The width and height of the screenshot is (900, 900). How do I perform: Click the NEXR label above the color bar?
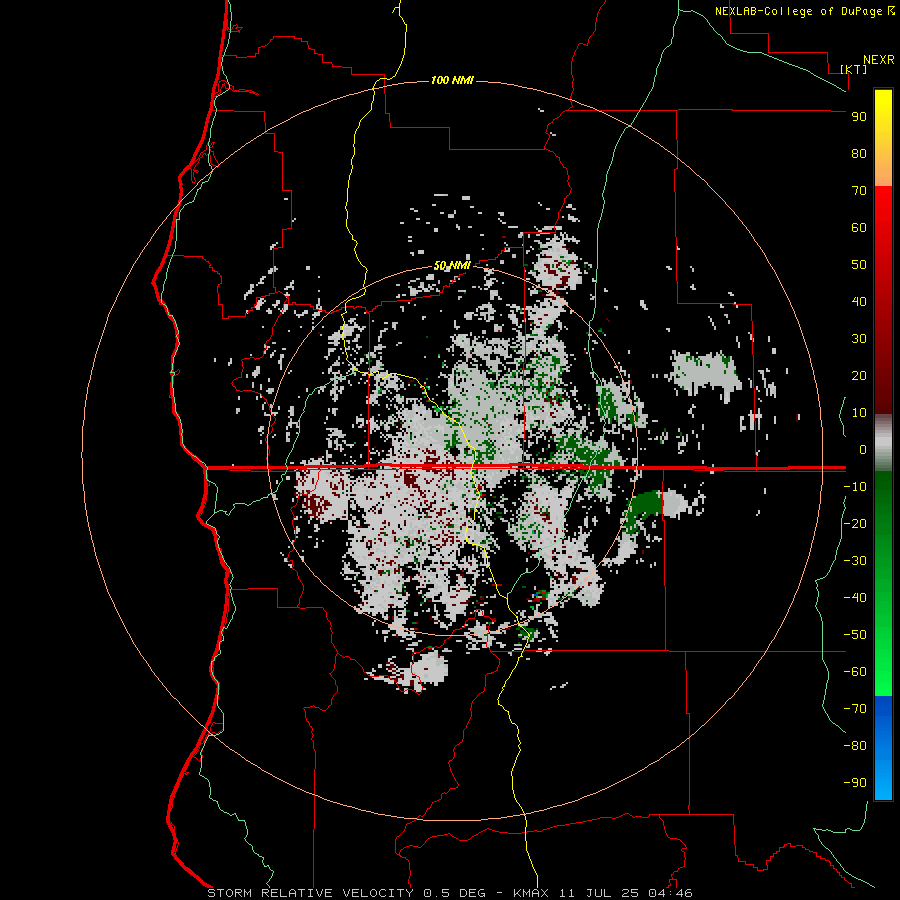click(879, 60)
